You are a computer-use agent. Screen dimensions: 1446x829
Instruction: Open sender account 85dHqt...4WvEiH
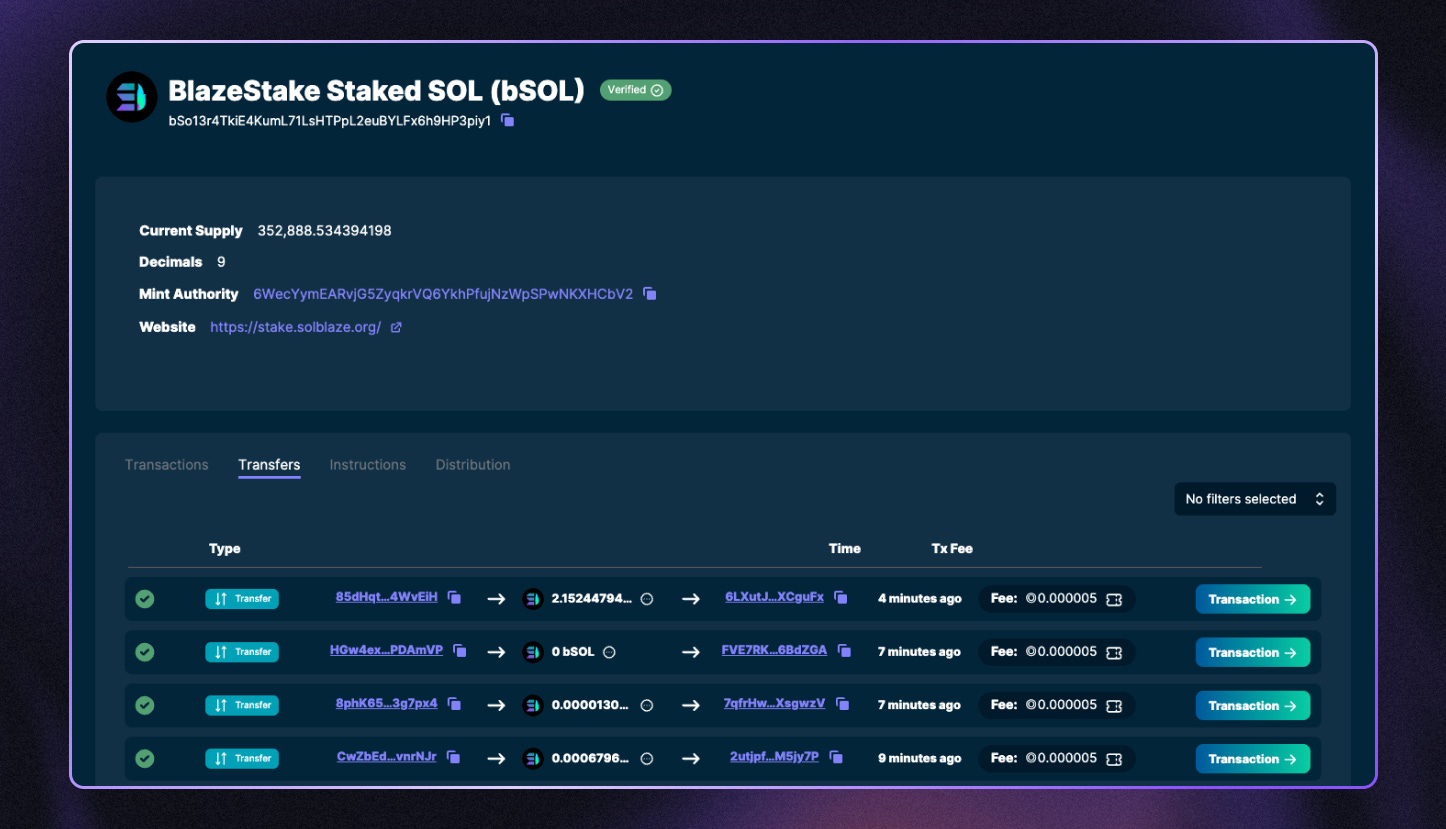[x=387, y=597]
